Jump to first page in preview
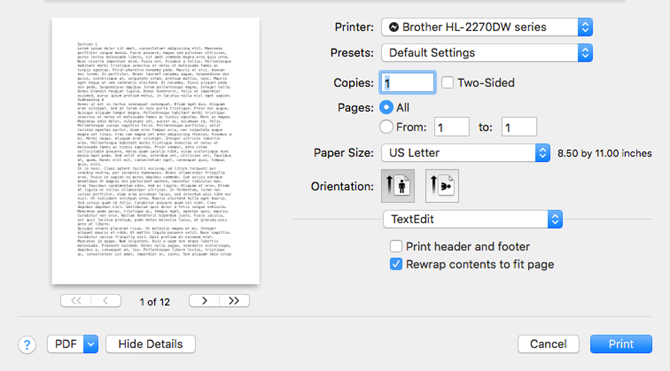 76,301
